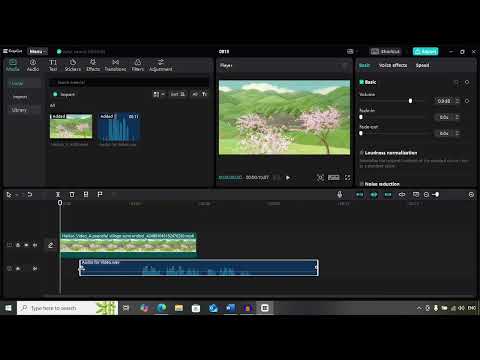Toggle main track magnet
This screenshot has width=480, height=360.
point(360,194)
